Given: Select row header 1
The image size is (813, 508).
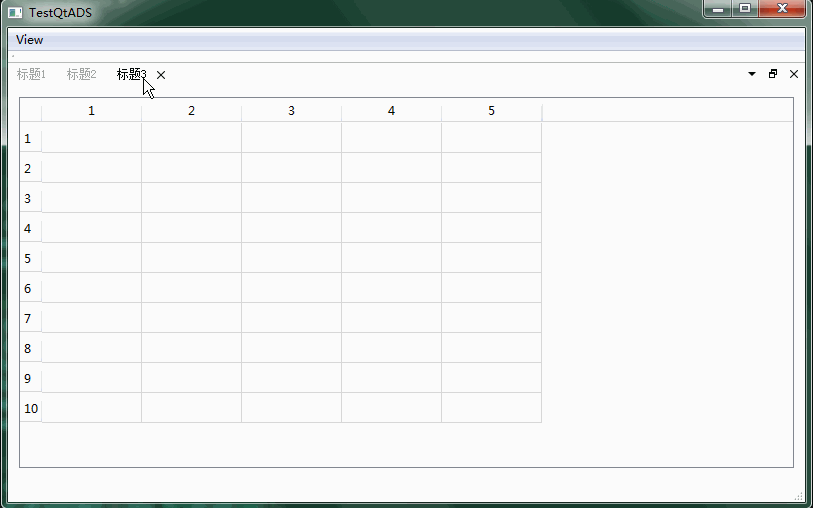Looking at the screenshot, I should [x=31, y=138].
